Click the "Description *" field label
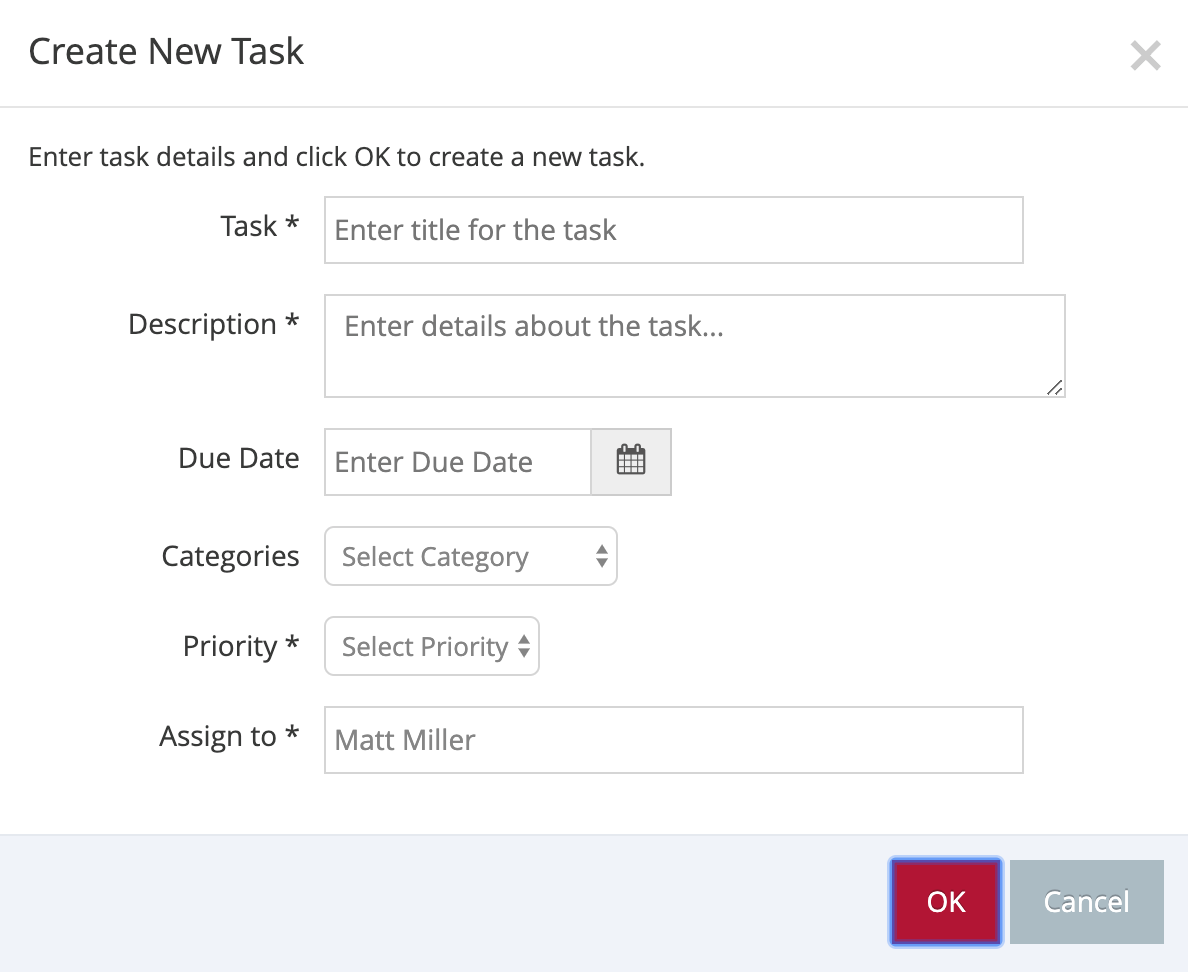 [x=214, y=325]
